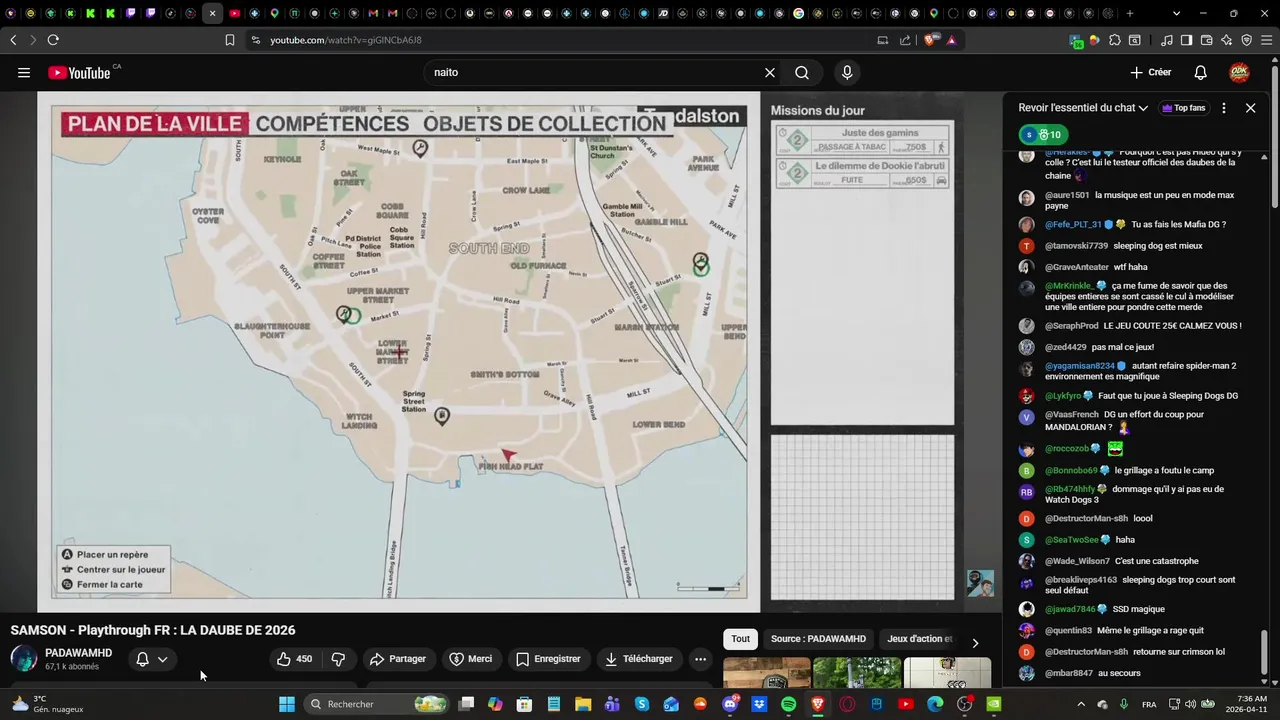Open the media control music note icon
The height and width of the screenshot is (720, 1280).
pos(1167,40)
